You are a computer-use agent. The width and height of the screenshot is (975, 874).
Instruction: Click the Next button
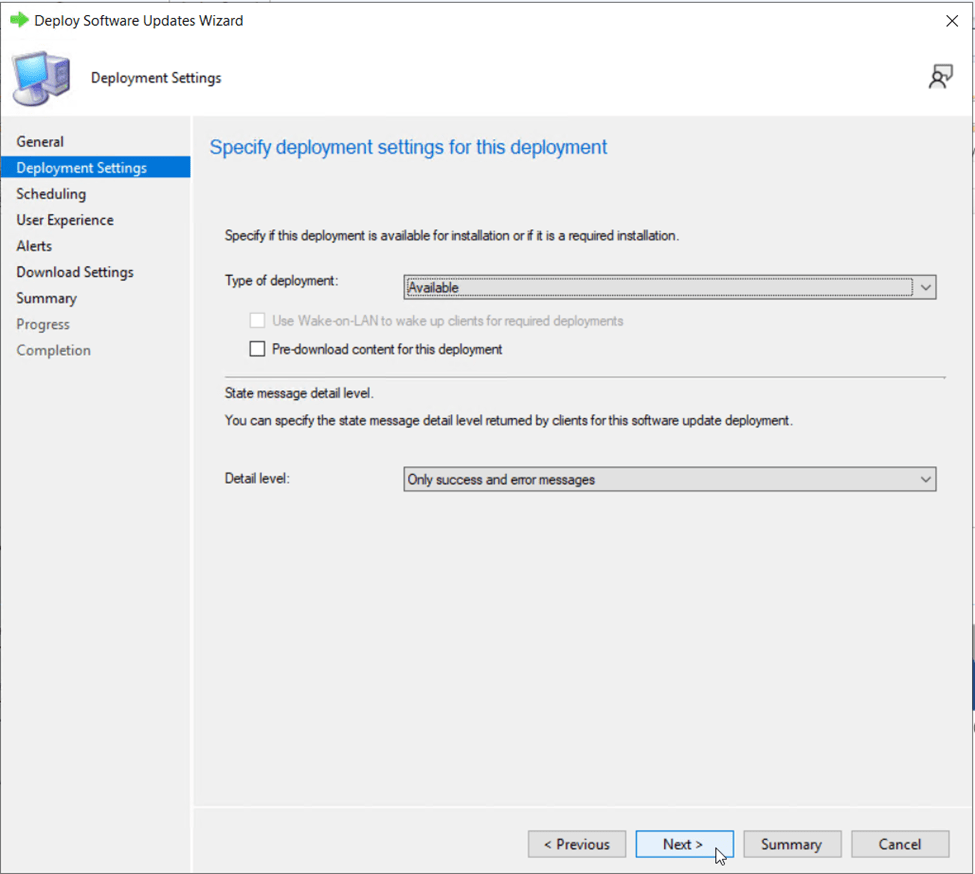[x=684, y=844]
